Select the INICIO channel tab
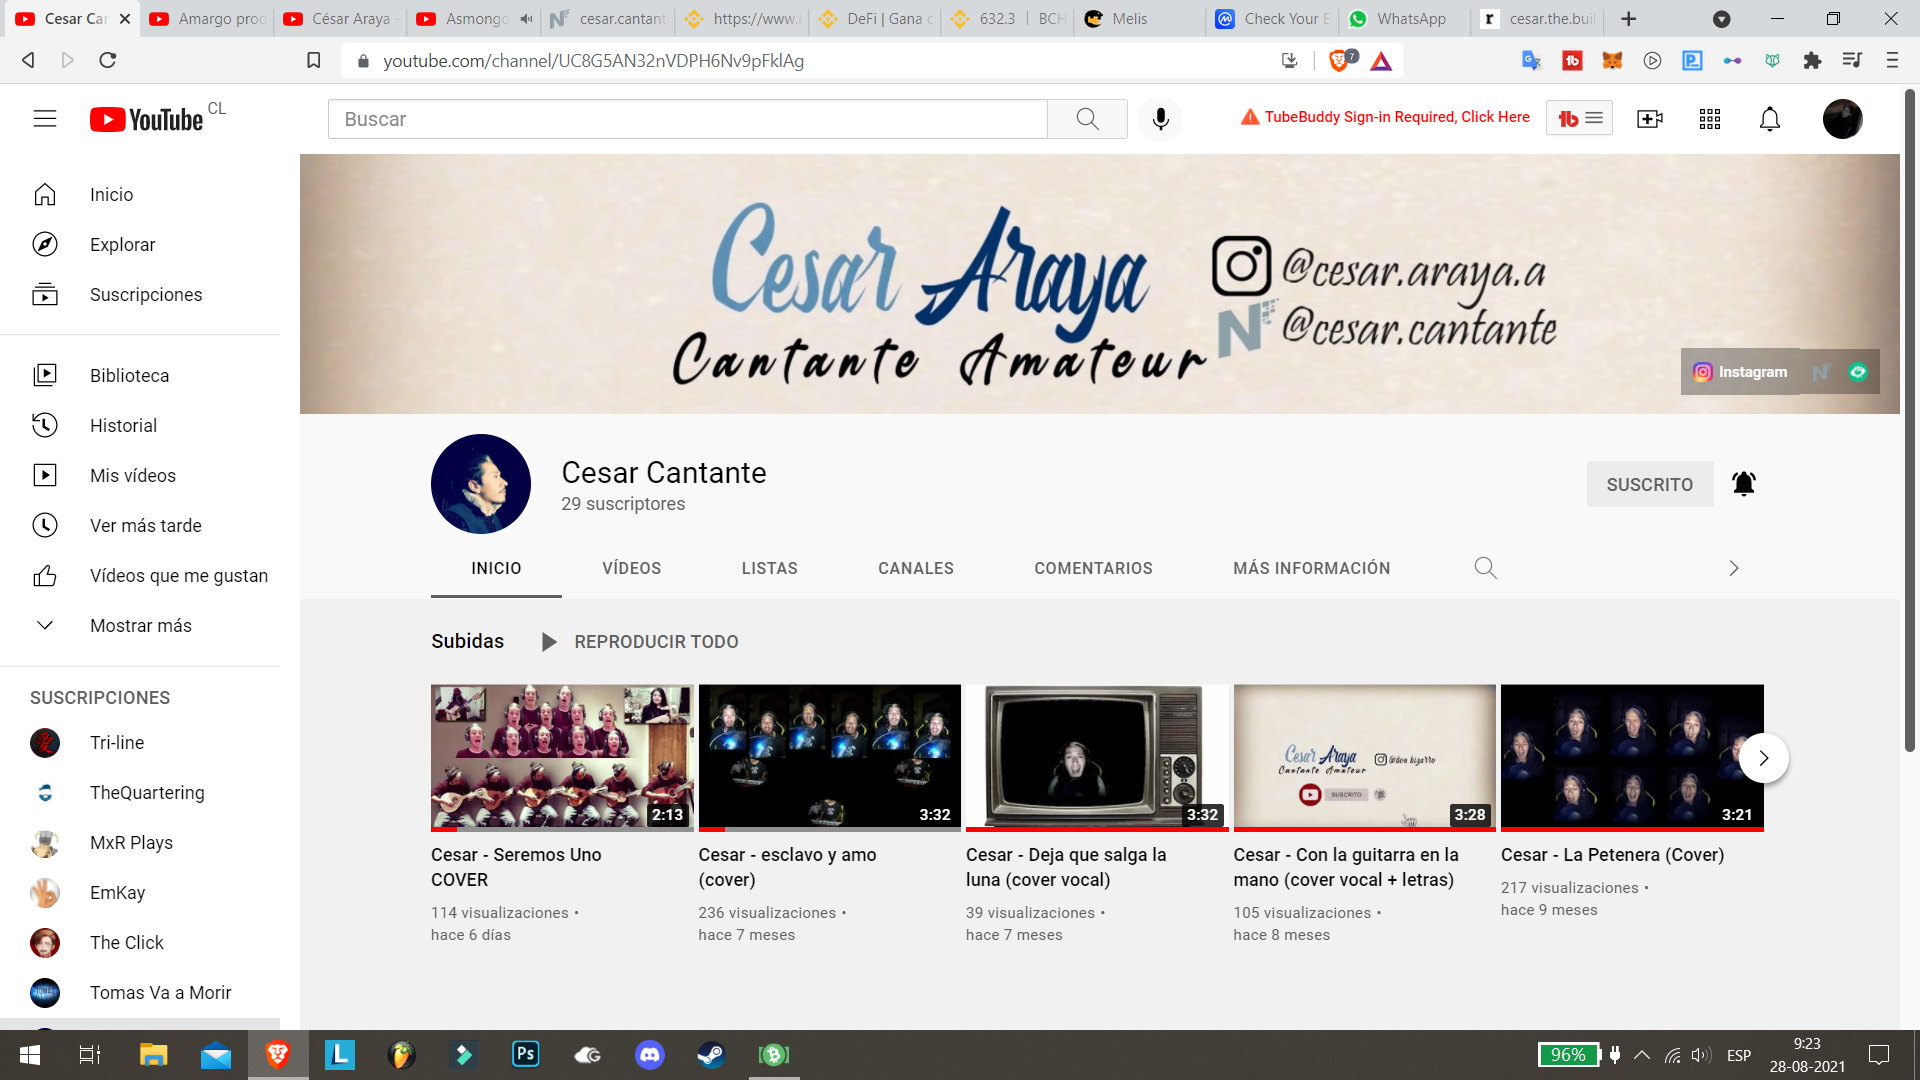The height and width of the screenshot is (1080, 1920). pyautogui.click(x=496, y=568)
